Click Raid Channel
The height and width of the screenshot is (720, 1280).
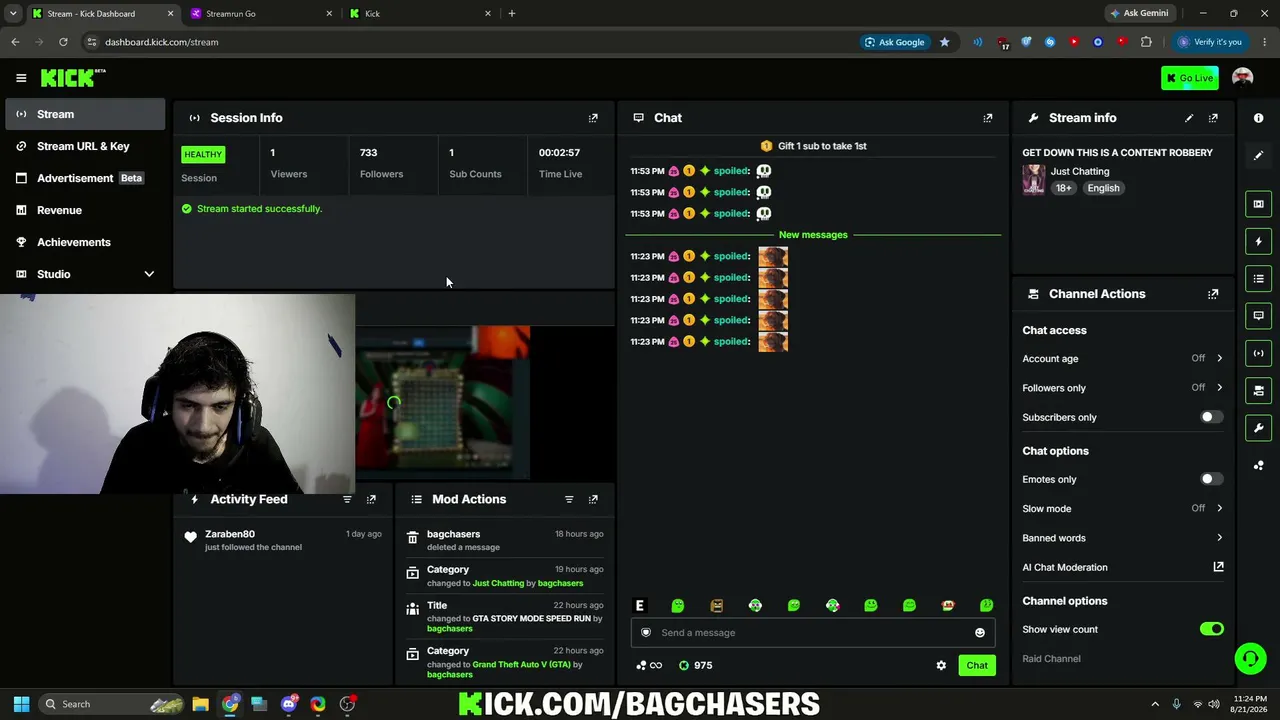(x=1051, y=659)
